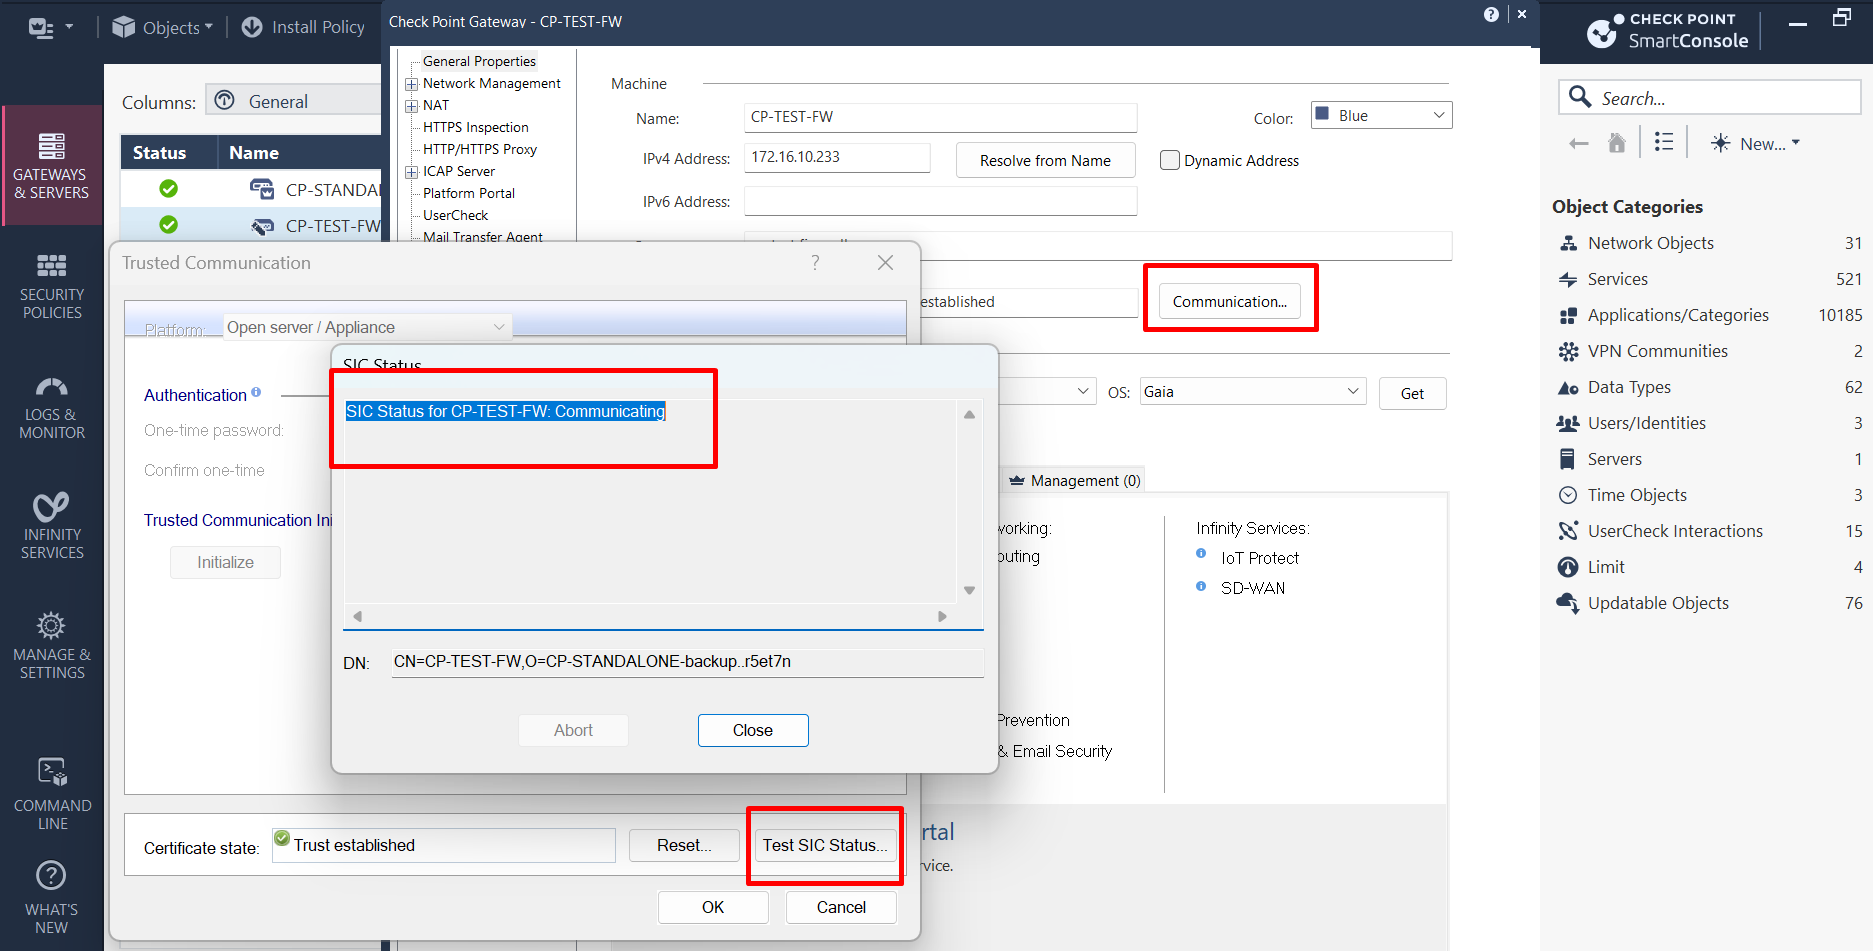Switch to the Management (0) tab
Screen dimensions: 1873x951
click(1073, 480)
